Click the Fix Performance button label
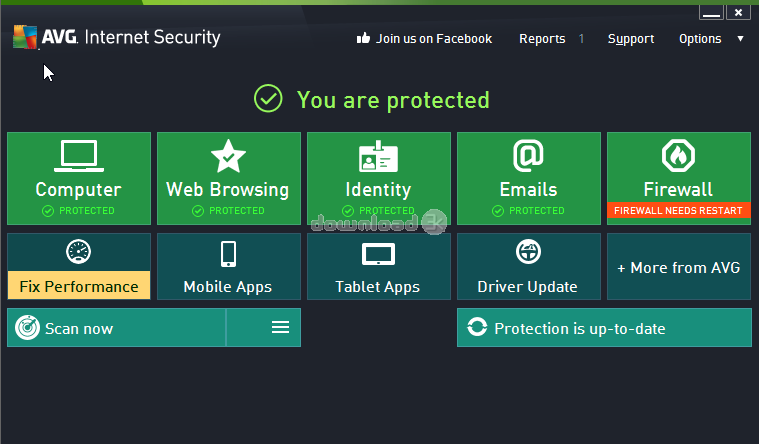Viewport: 759px width, 444px height. [x=79, y=287]
